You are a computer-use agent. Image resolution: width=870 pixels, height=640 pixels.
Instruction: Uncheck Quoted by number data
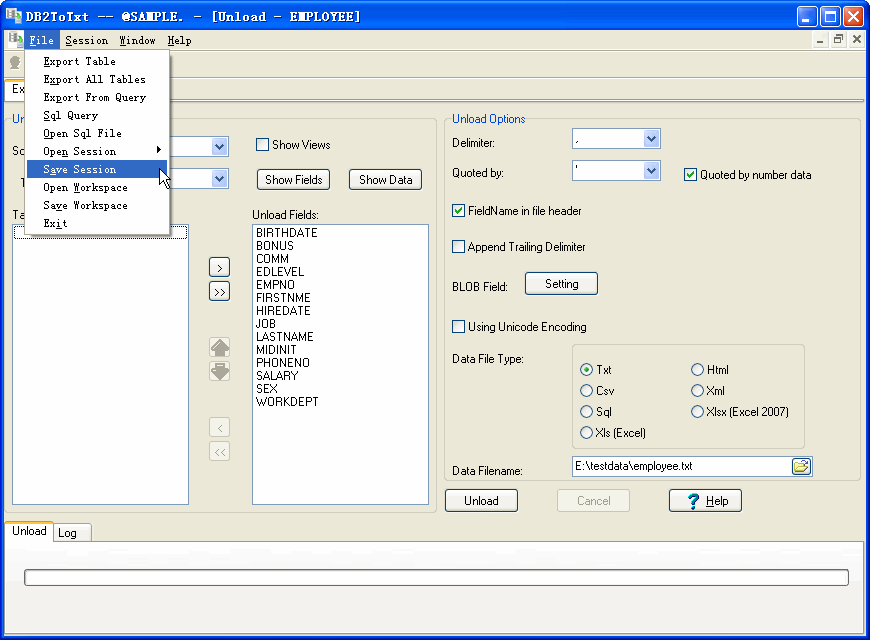pyautogui.click(x=690, y=175)
